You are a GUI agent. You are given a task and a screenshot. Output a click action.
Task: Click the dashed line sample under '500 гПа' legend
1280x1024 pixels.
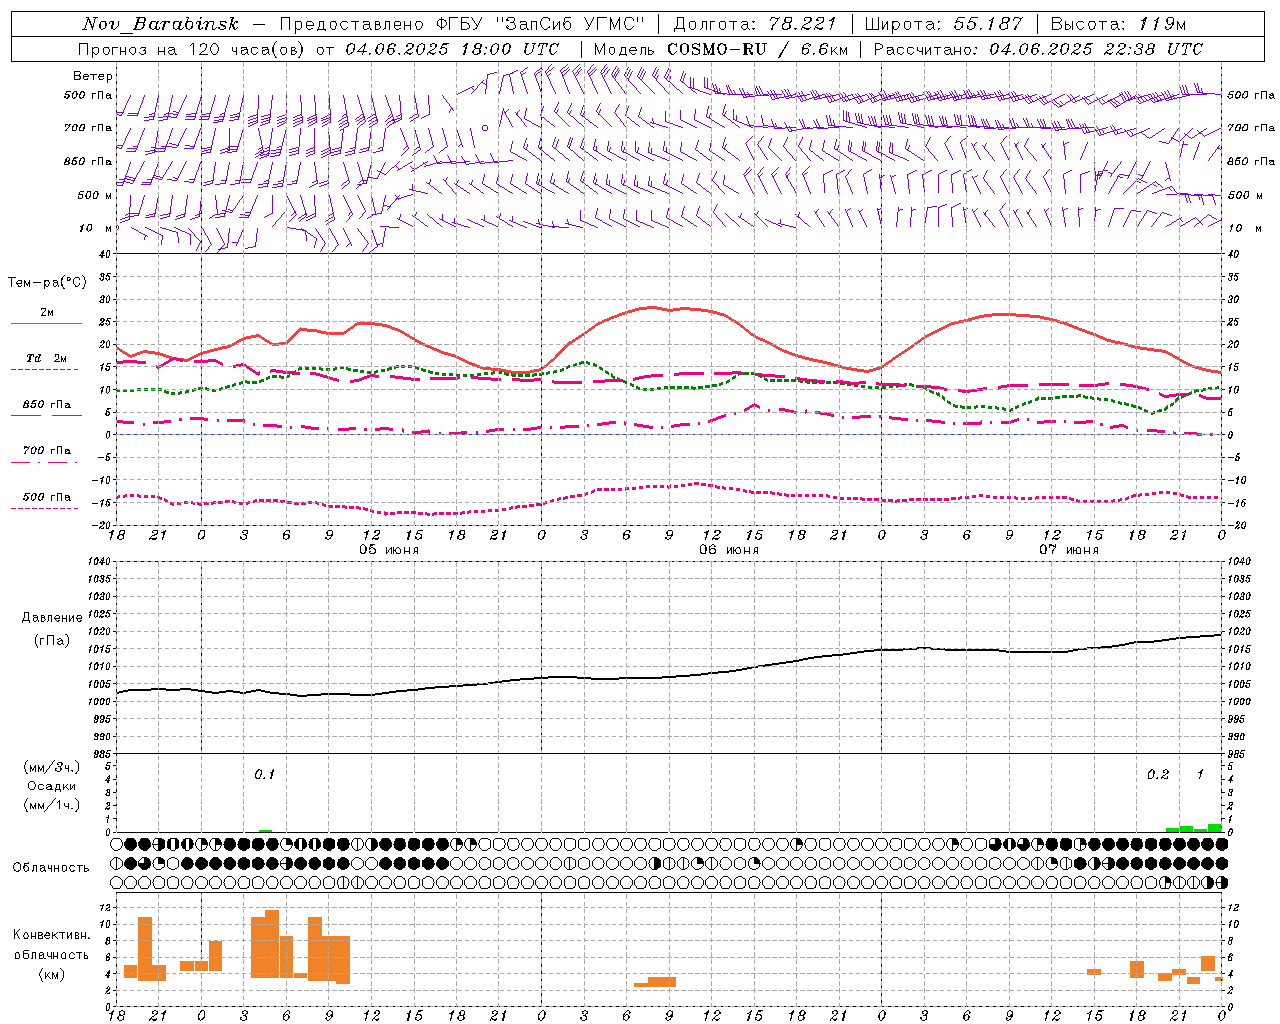[x=44, y=508]
